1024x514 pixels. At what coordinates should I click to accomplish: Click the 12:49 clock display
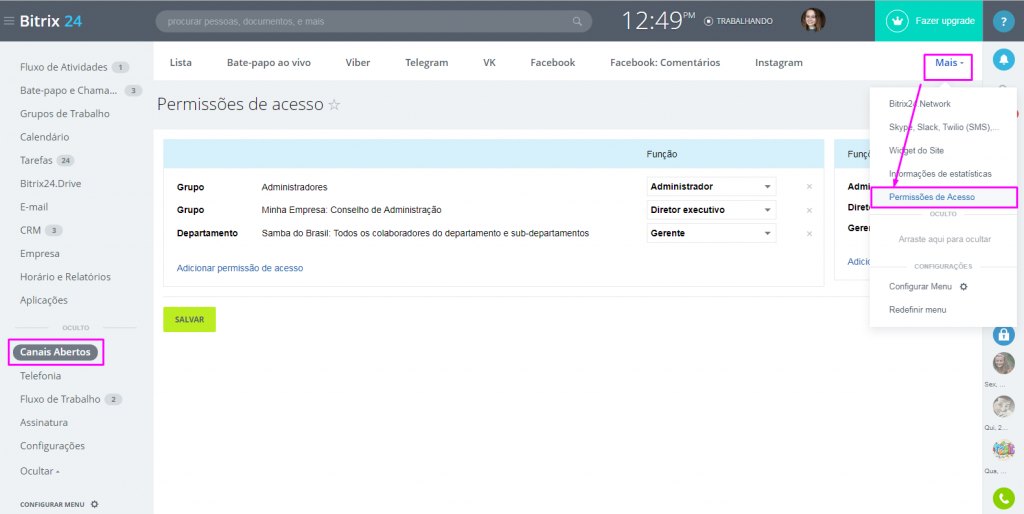pos(658,21)
